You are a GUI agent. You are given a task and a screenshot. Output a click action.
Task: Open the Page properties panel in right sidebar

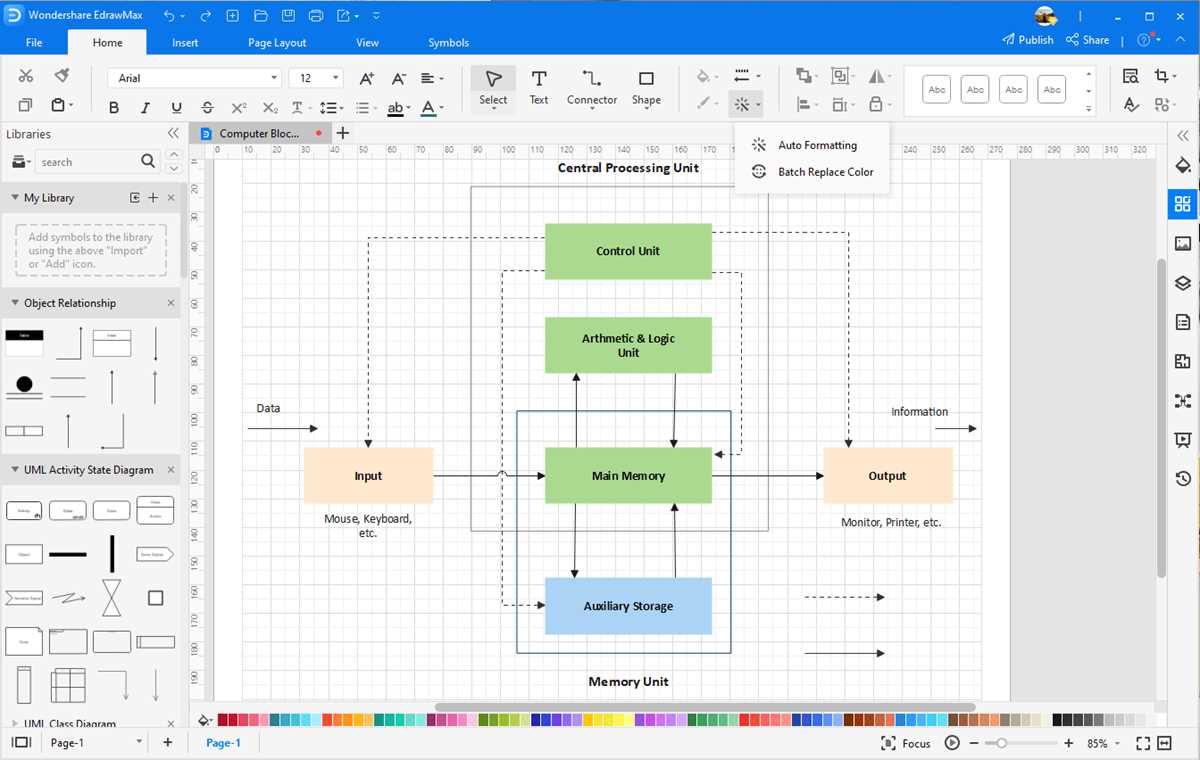click(1183, 322)
